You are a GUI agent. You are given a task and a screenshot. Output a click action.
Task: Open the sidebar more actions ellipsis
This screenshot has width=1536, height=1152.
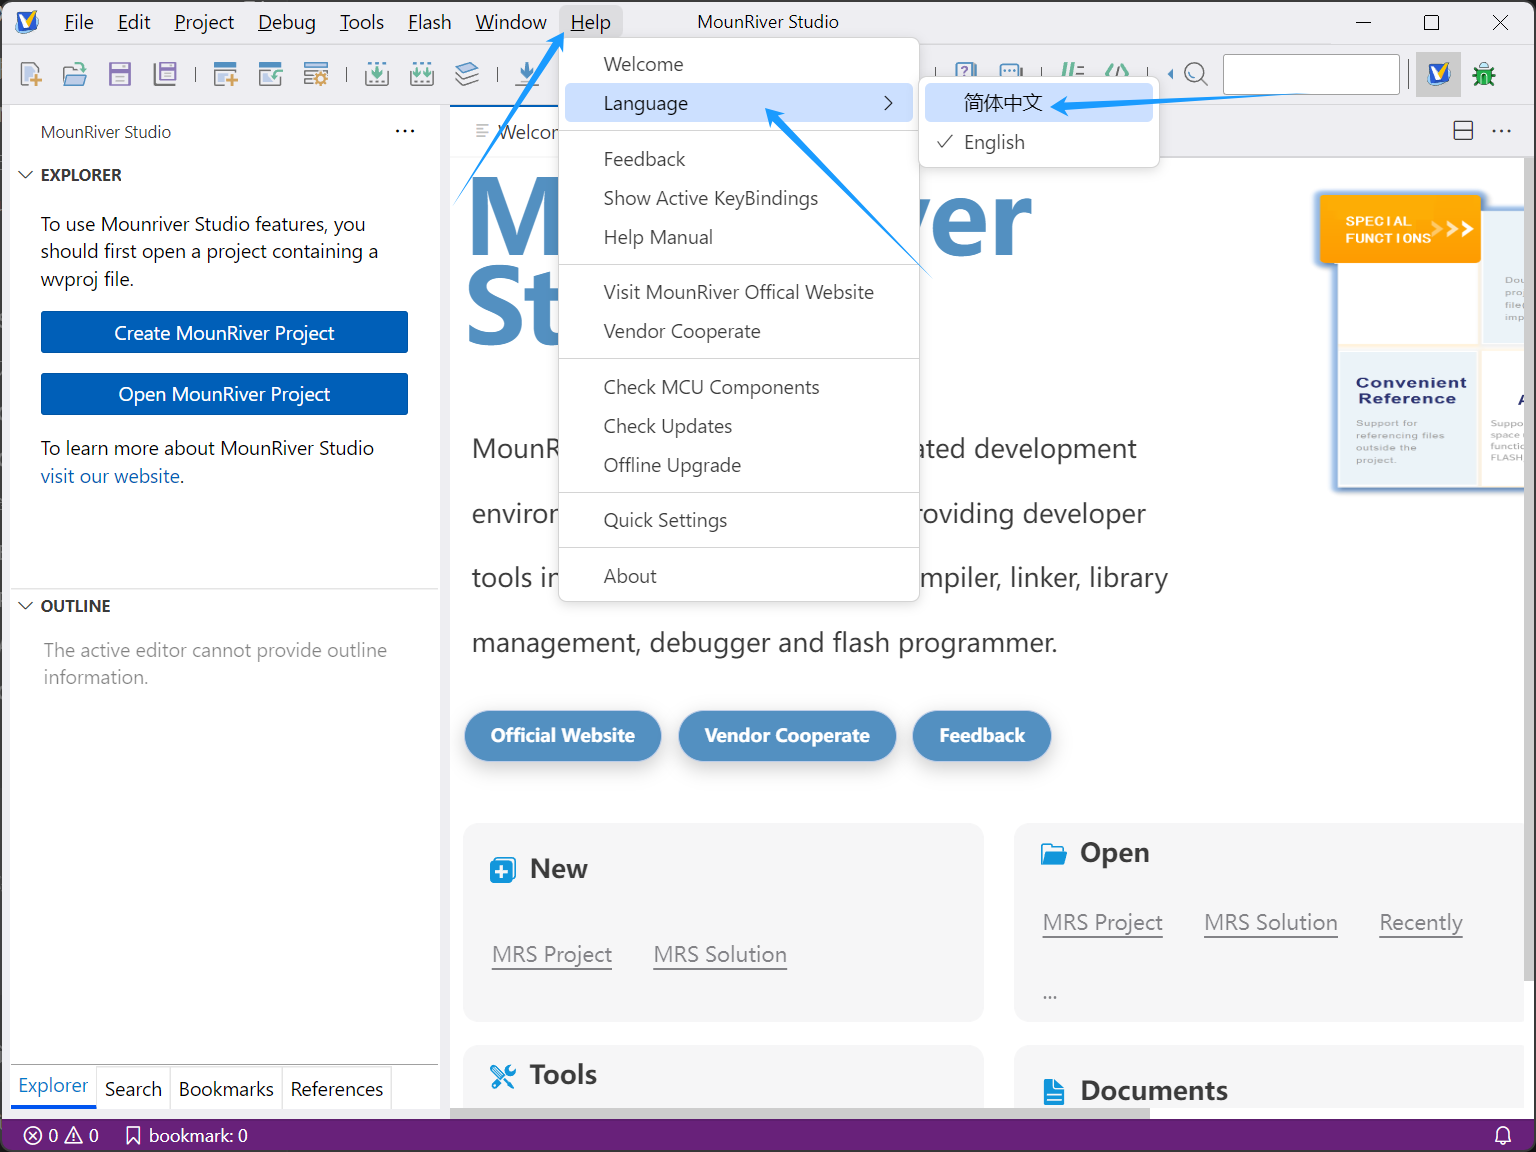point(405,131)
